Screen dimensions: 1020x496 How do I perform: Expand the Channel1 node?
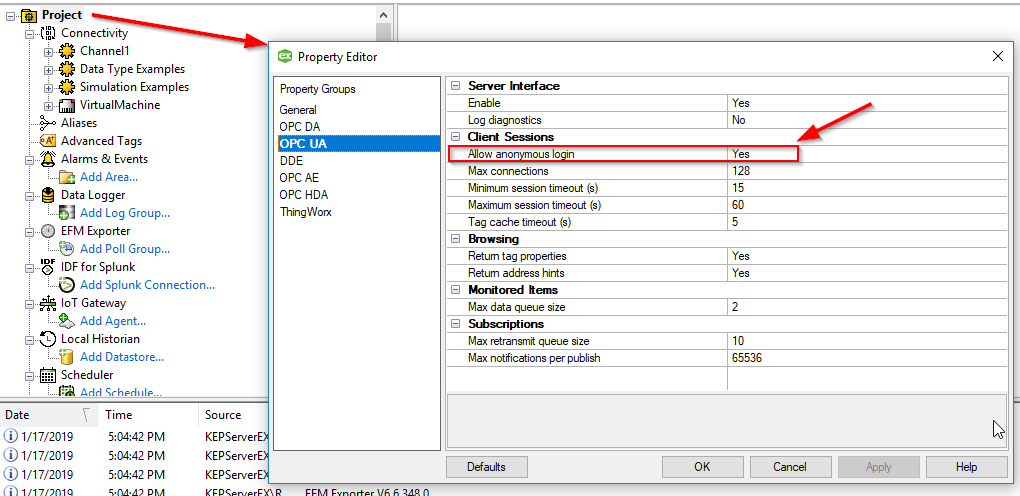[x=48, y=51]
